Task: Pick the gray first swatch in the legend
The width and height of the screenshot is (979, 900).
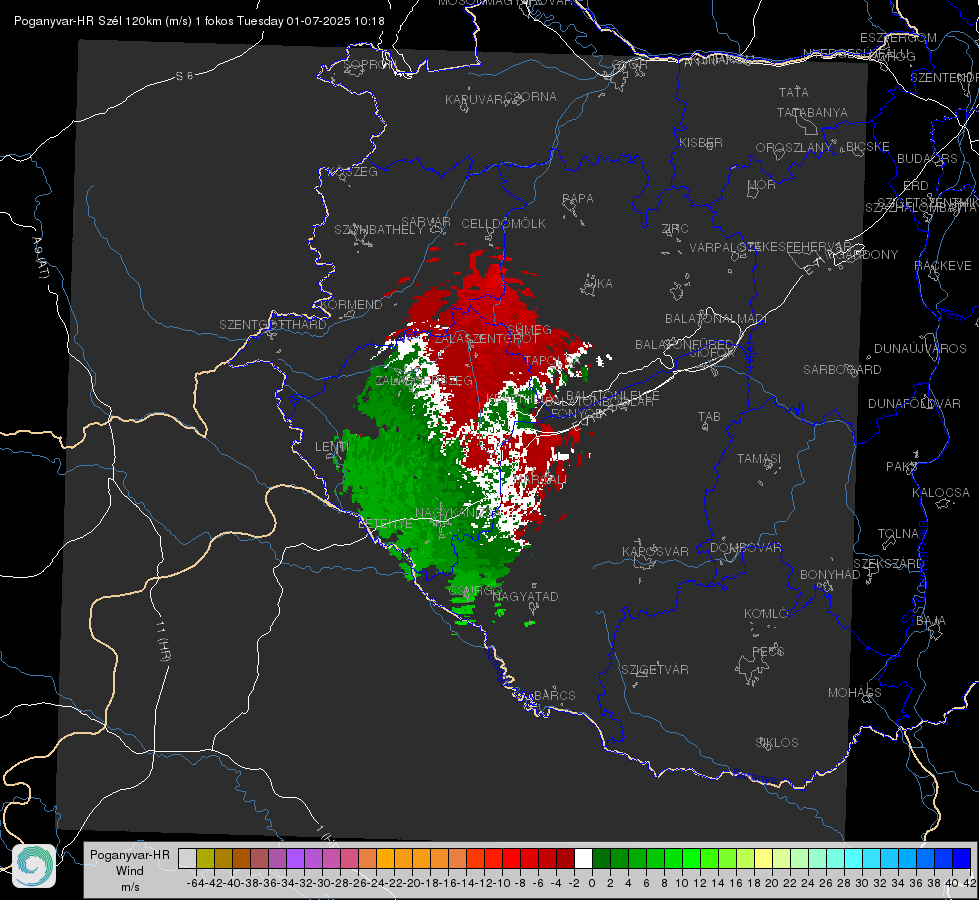Action: (187, 858)
